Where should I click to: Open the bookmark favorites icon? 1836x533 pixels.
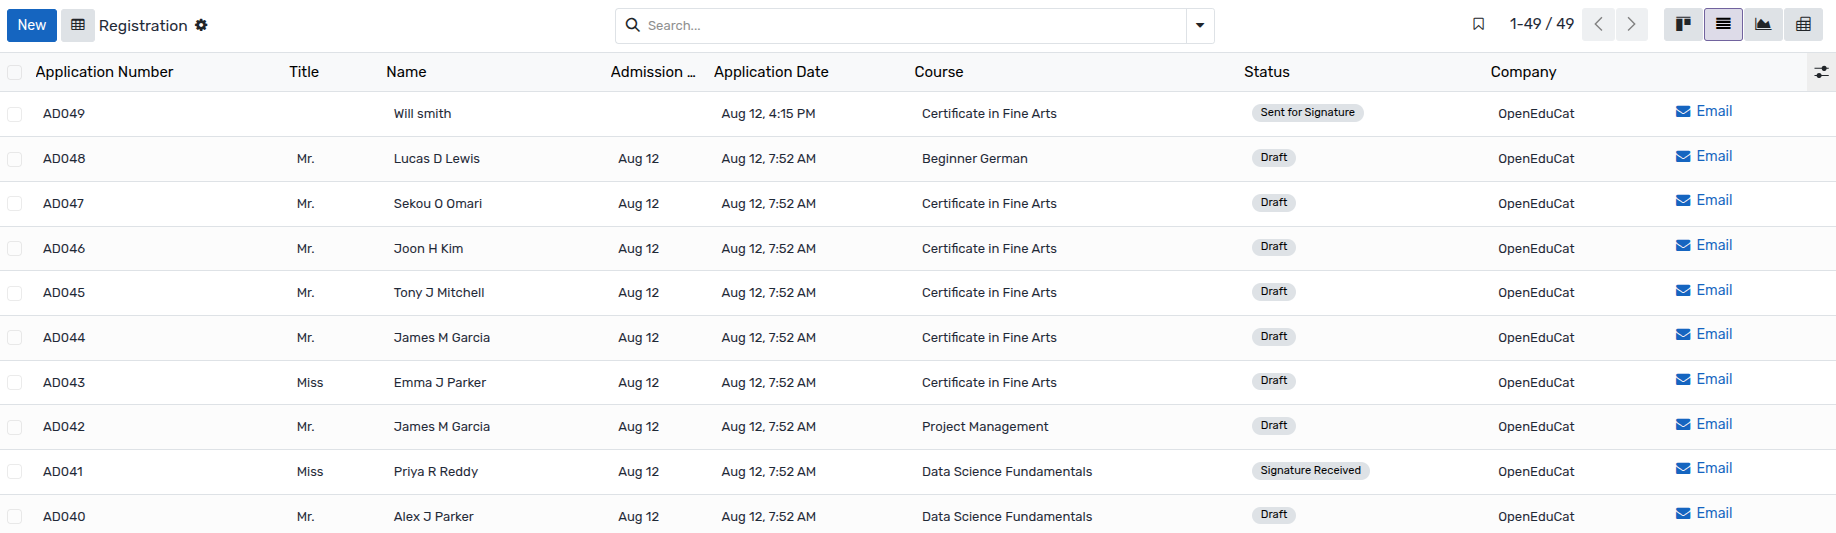click(1478, 24)
